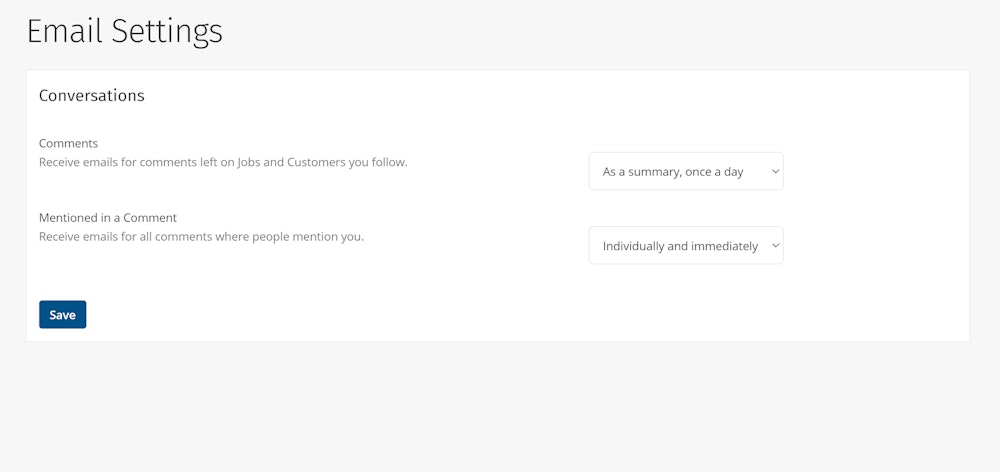Click the Save button
The width and height of the screenshot is (1000, 472).
click(x=62, y=314)
